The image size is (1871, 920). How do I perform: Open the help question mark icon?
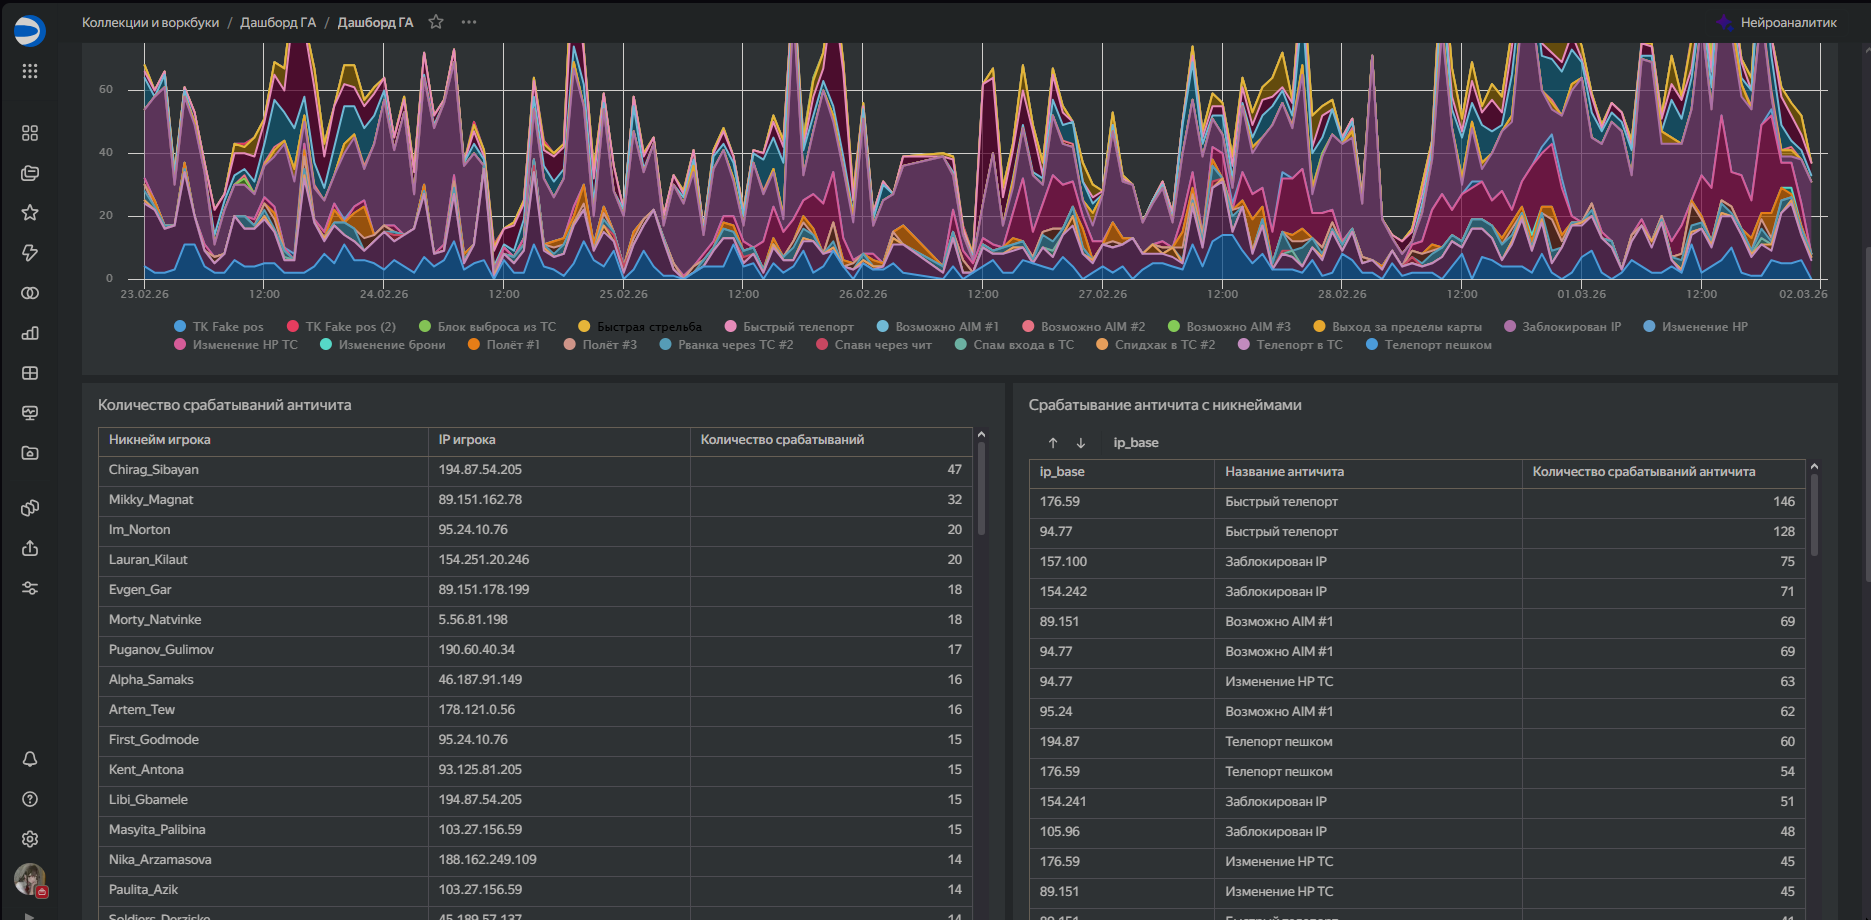coord(30,799)
